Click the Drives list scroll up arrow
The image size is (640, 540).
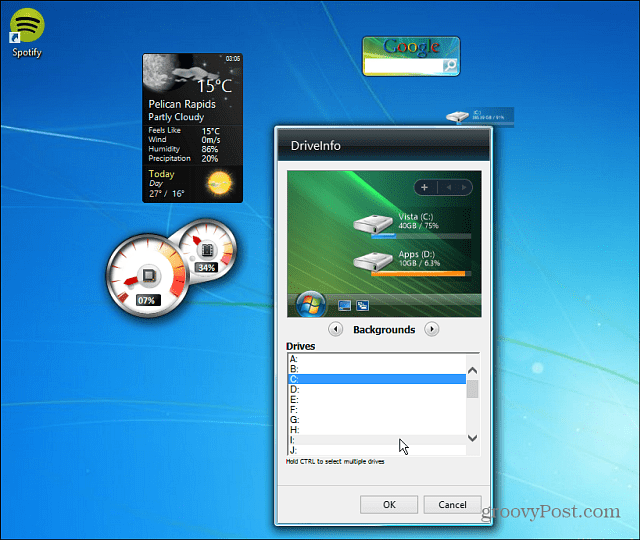[x=472, y=371]
